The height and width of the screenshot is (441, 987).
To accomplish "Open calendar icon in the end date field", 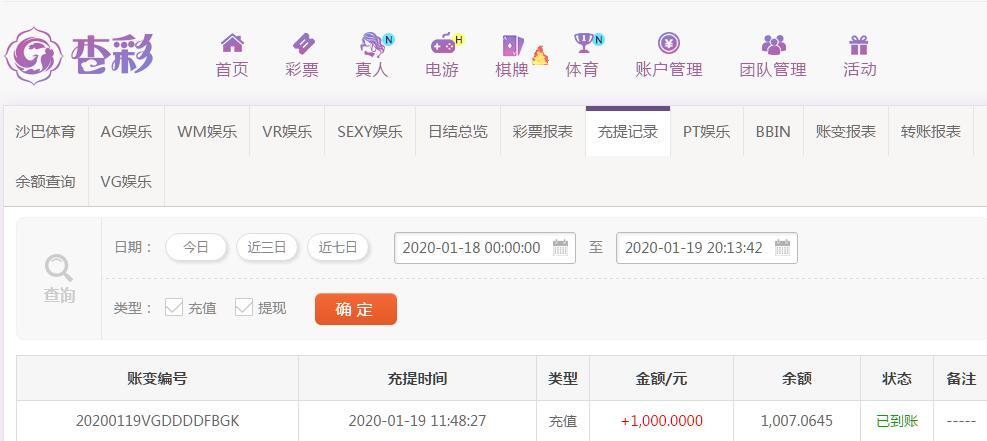I will 782,247.
